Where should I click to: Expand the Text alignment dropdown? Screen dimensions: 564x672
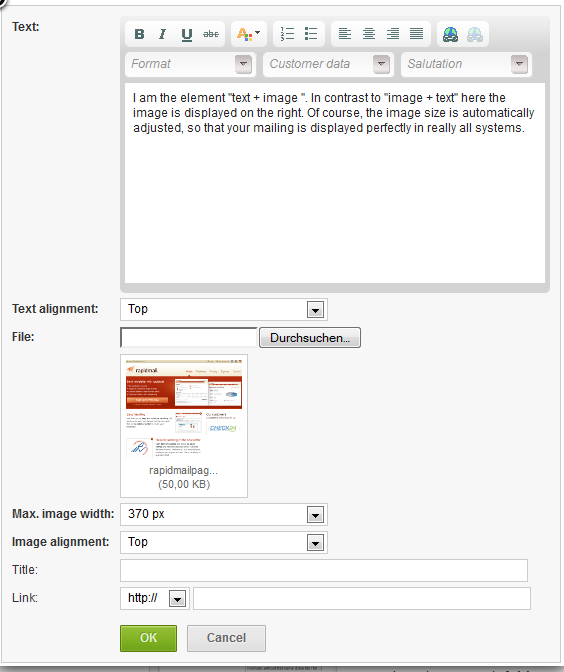[224, 309]
